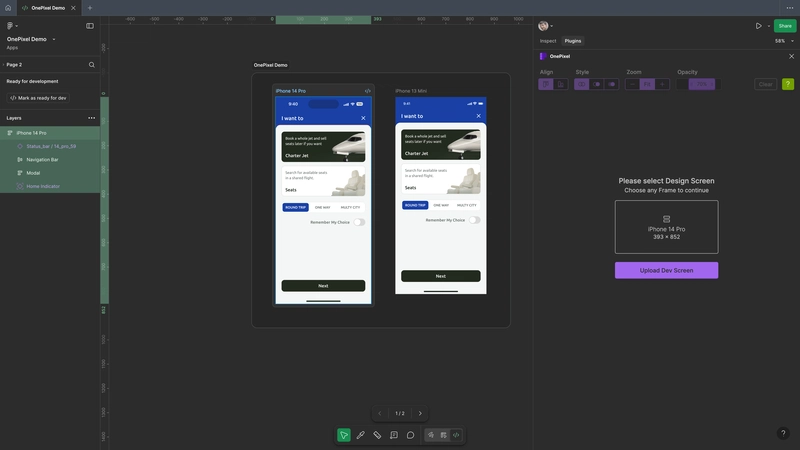The width and height of the screenshot is (800, 450).
Task: Select the Annotation tool
Action: (394, 435)
